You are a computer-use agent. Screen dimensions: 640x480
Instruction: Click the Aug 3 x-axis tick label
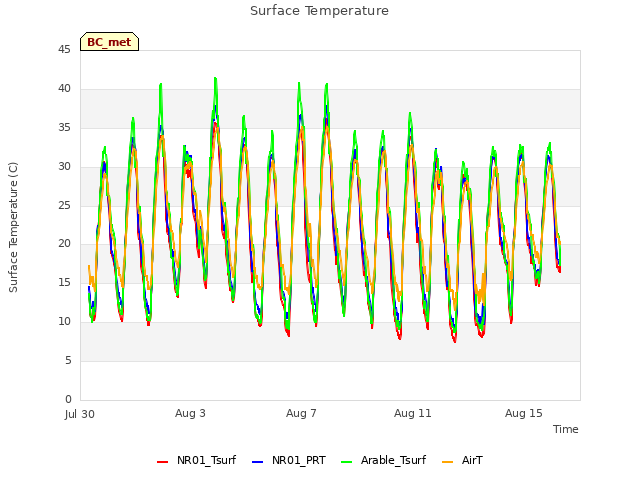tap(190, 413)
